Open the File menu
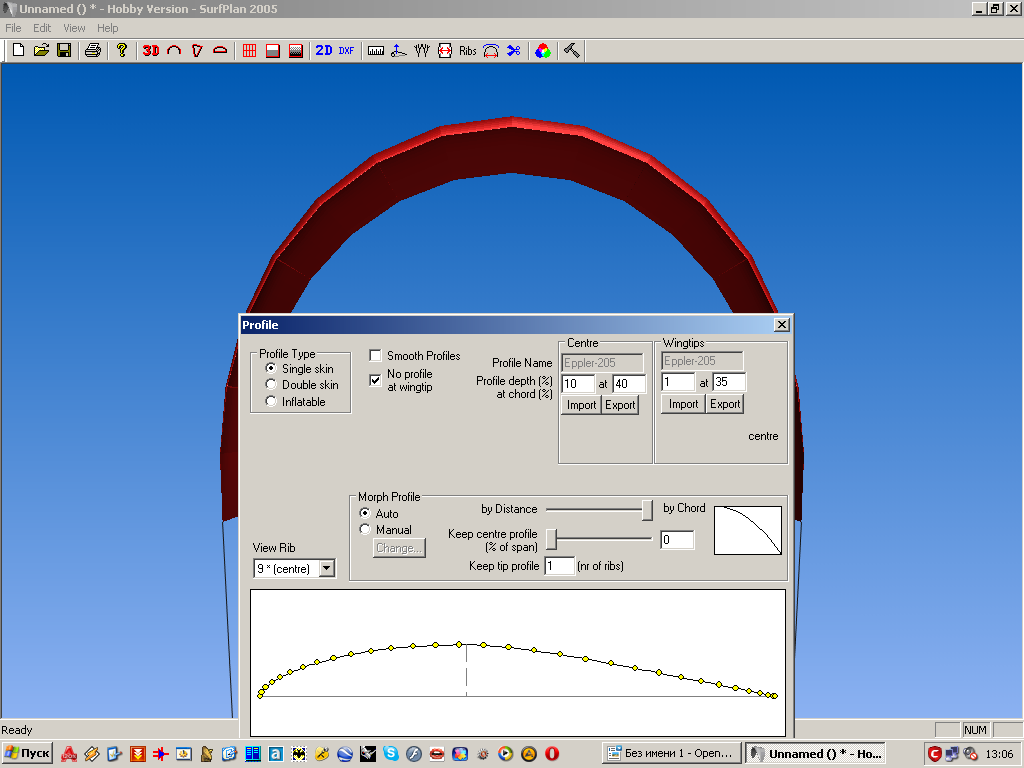Image resolution: width=1024 pixels, height=768 pixels. click(x=14, y=28)
